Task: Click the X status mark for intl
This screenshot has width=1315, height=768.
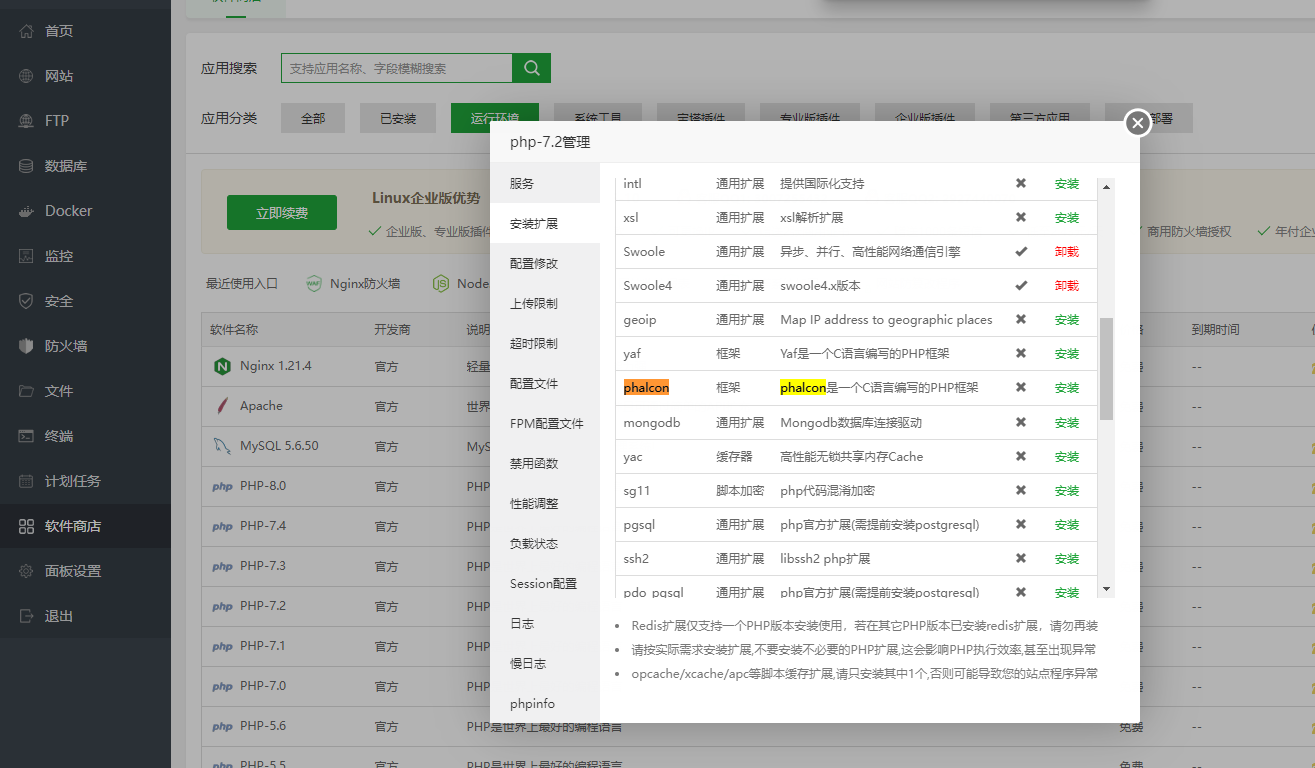Action: pyautogui.click(x=1021, y=183)
